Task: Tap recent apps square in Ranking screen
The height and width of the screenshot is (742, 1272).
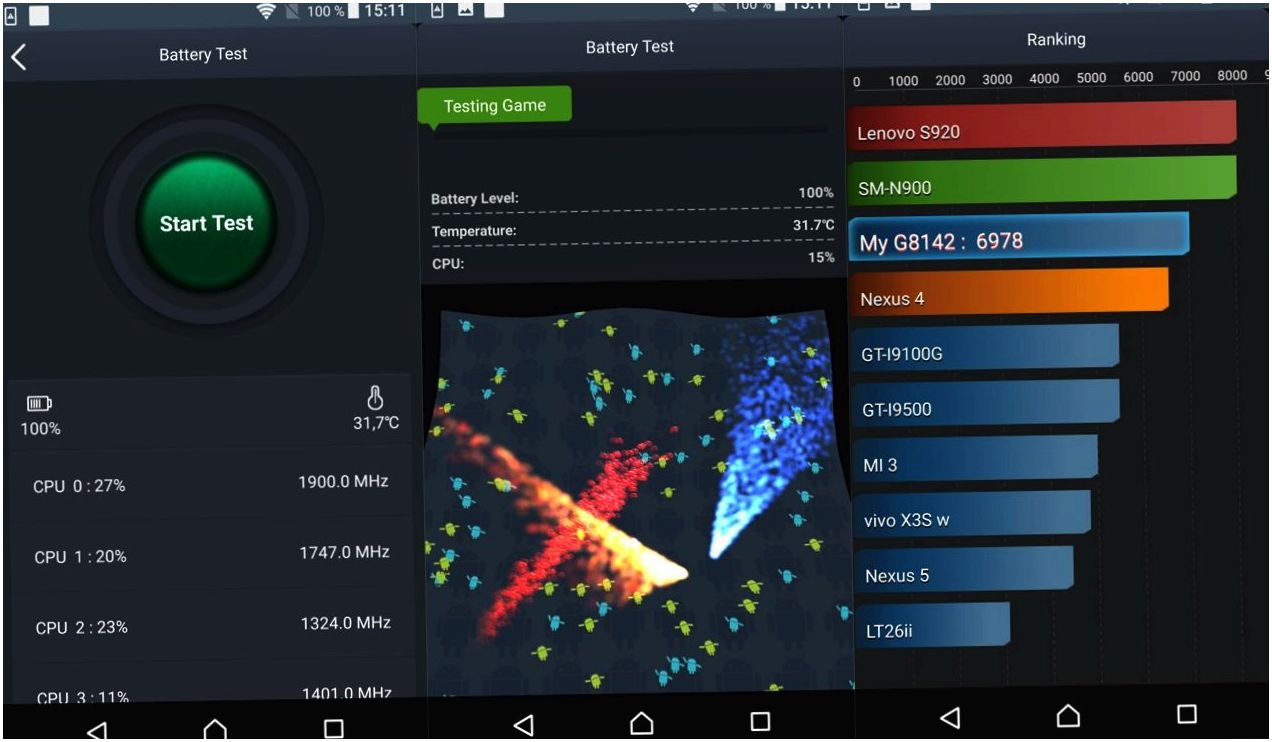Action: (1187, 714)
